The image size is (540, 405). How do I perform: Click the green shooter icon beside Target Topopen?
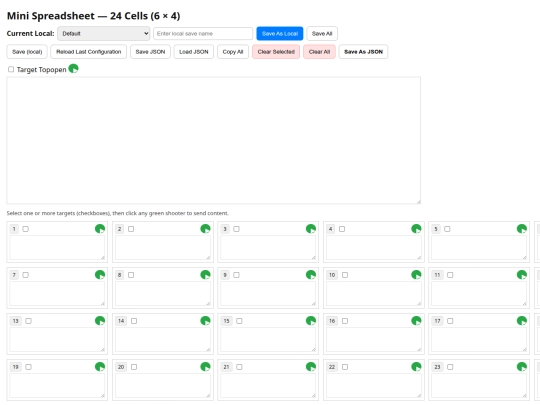[x=73, y=69]
